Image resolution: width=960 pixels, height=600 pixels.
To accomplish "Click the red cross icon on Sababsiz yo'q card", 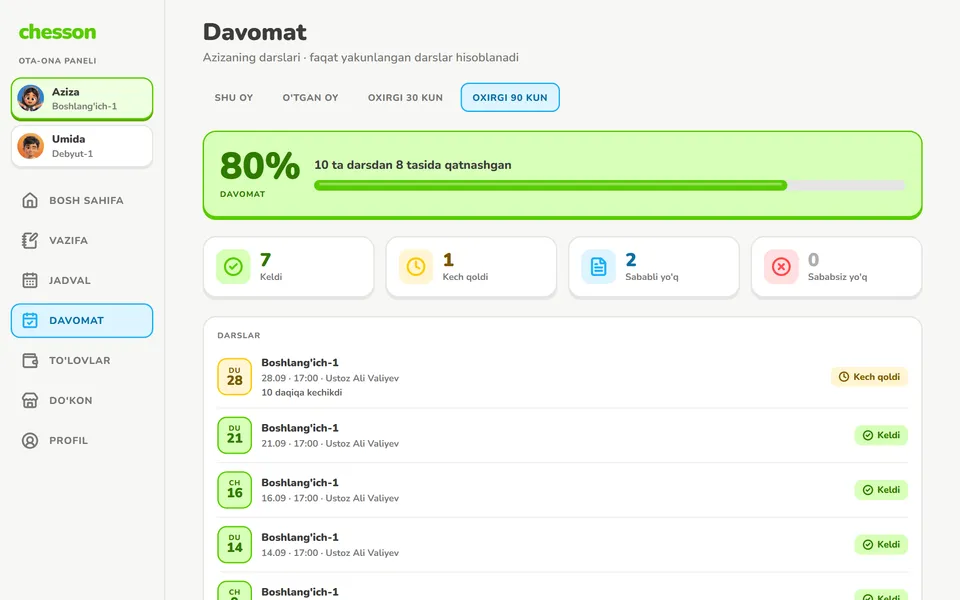I will tap(781, 267).
